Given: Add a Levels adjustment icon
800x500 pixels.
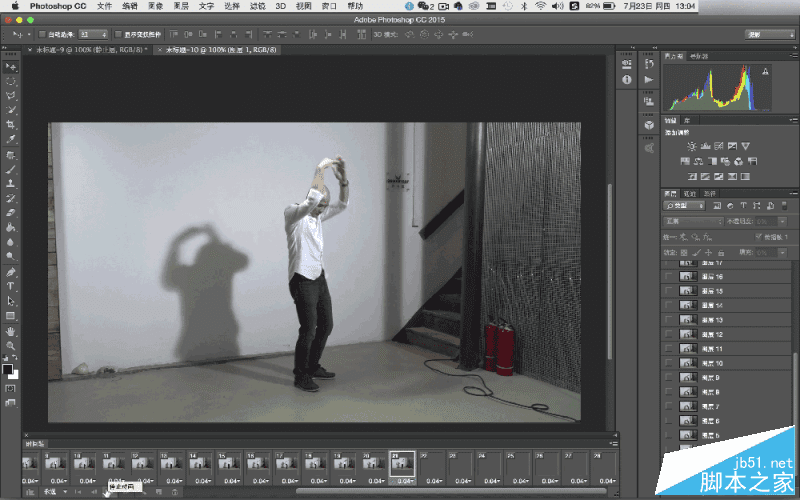Looking at the screenshot, I should [706, 146].
